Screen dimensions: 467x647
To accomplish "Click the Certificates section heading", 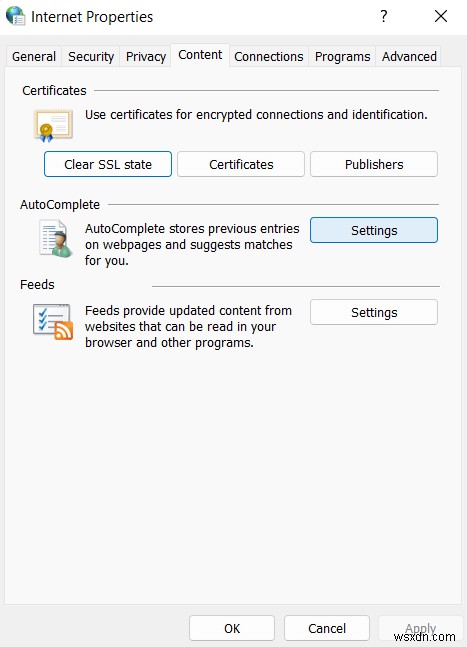I will (x=54, y=90).
